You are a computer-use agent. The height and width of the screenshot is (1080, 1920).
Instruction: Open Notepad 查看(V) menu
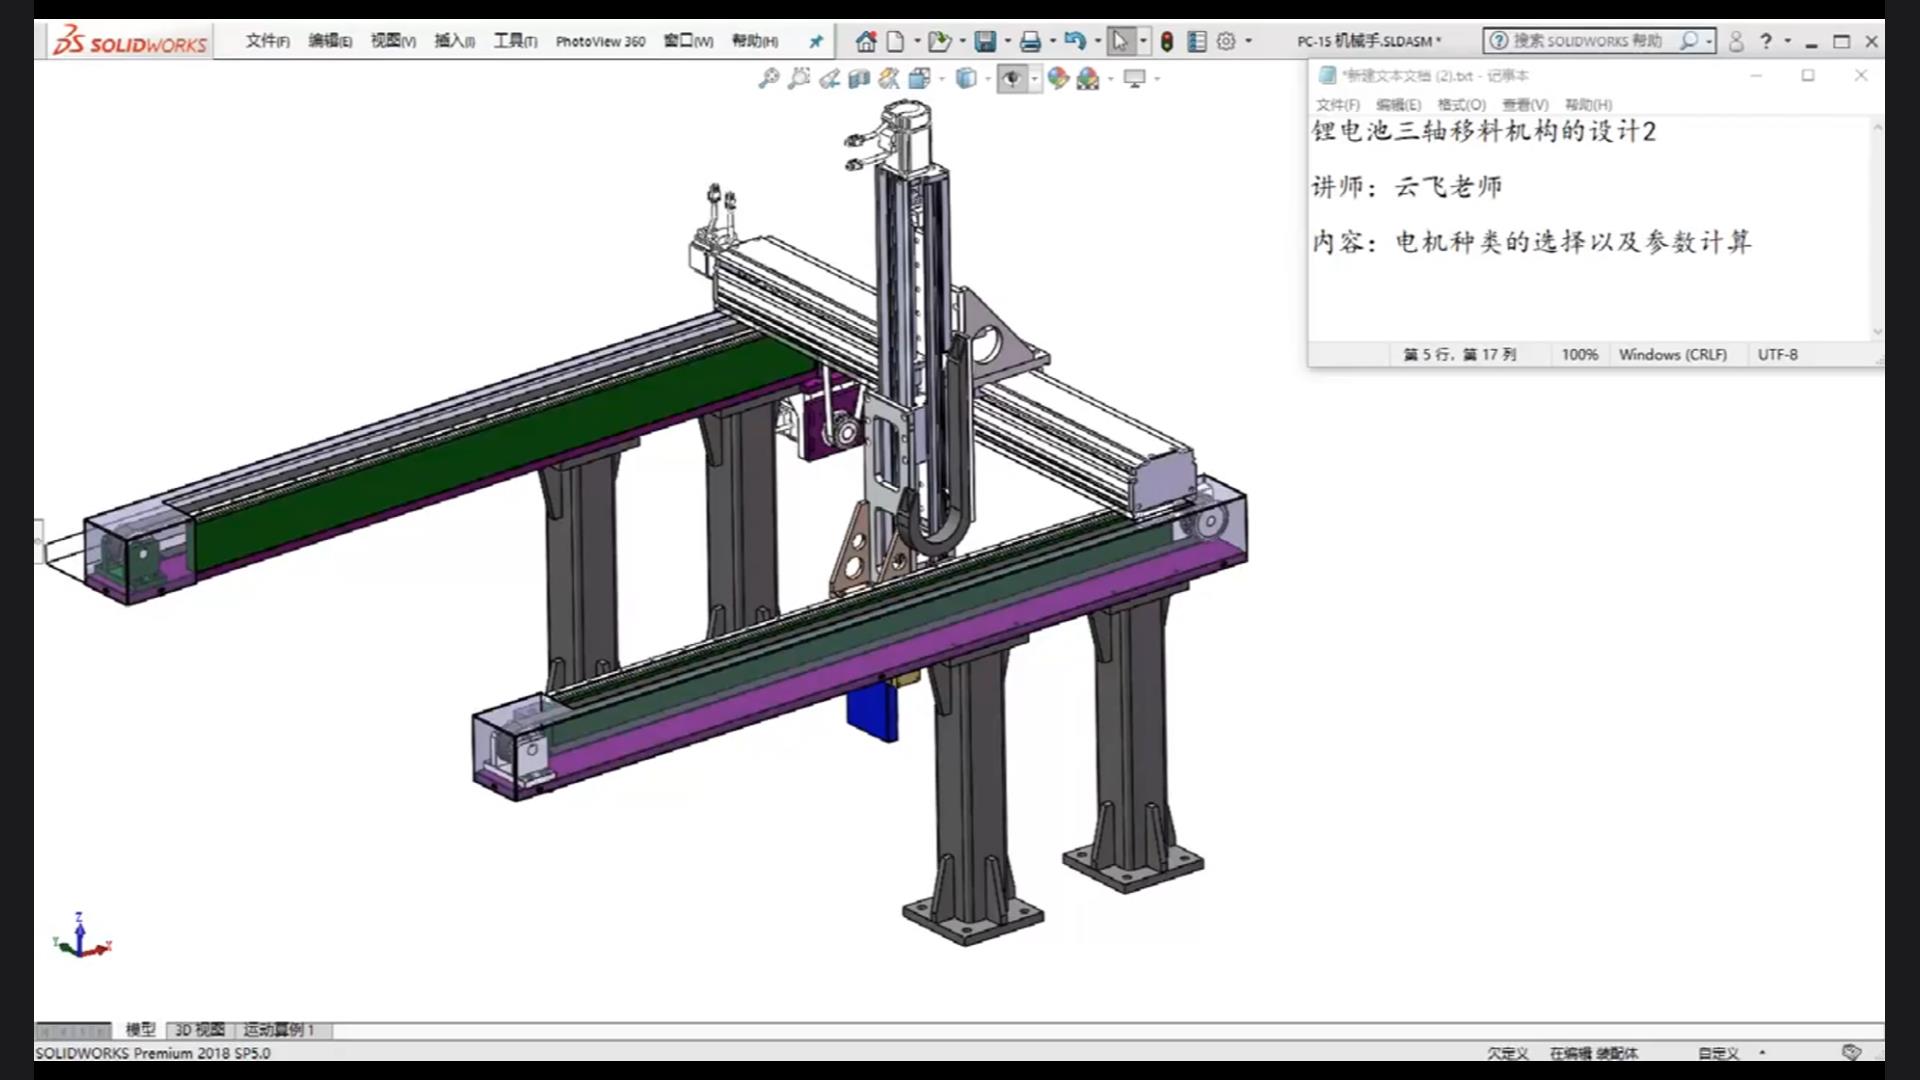tap(1525, 105)
